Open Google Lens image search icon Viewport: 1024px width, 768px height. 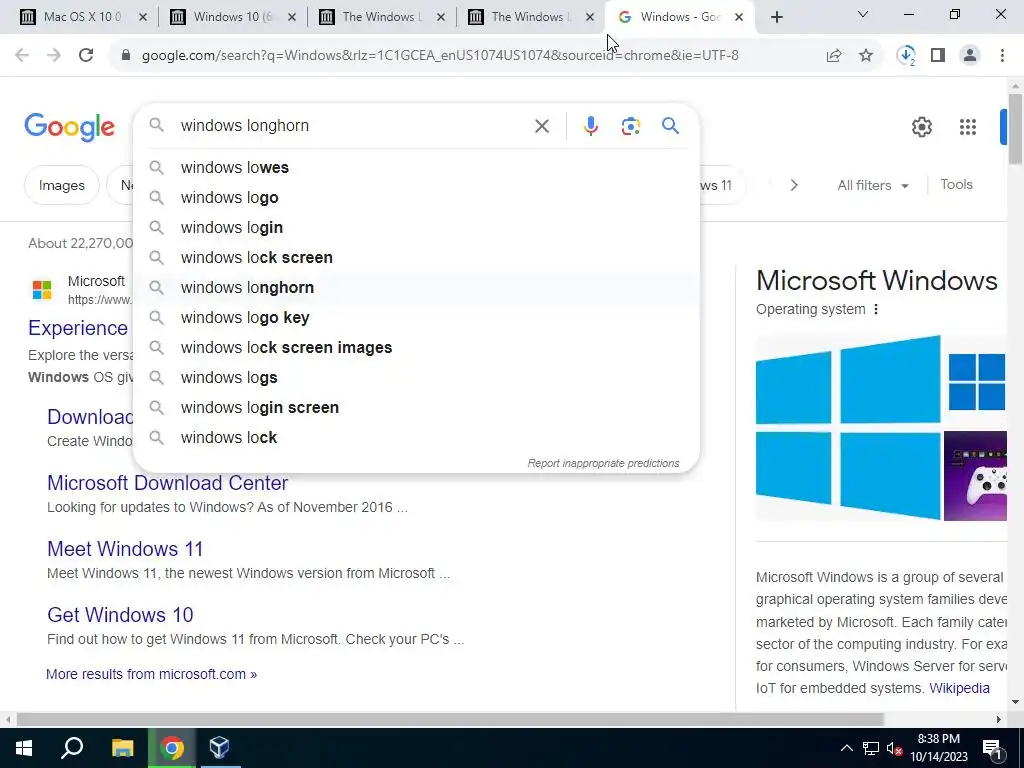(x=630, y=126)
